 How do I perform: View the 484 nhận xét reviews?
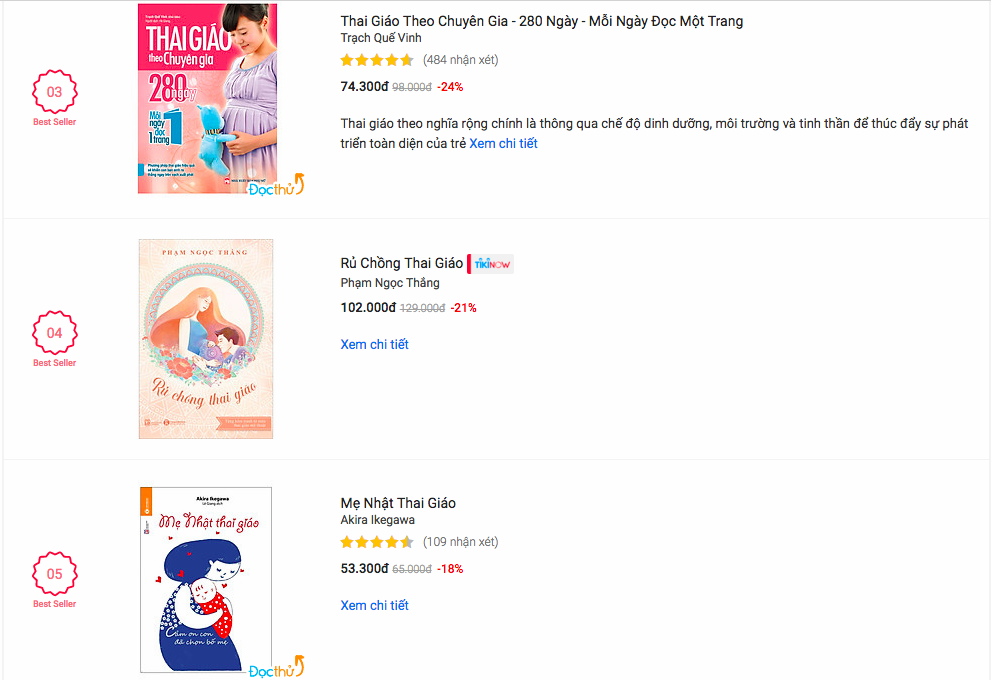[x=460, y=60]
